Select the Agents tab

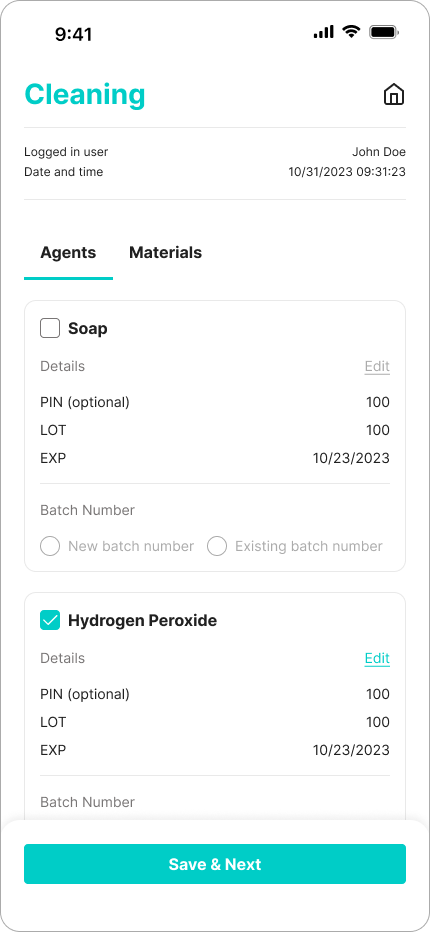68,253
